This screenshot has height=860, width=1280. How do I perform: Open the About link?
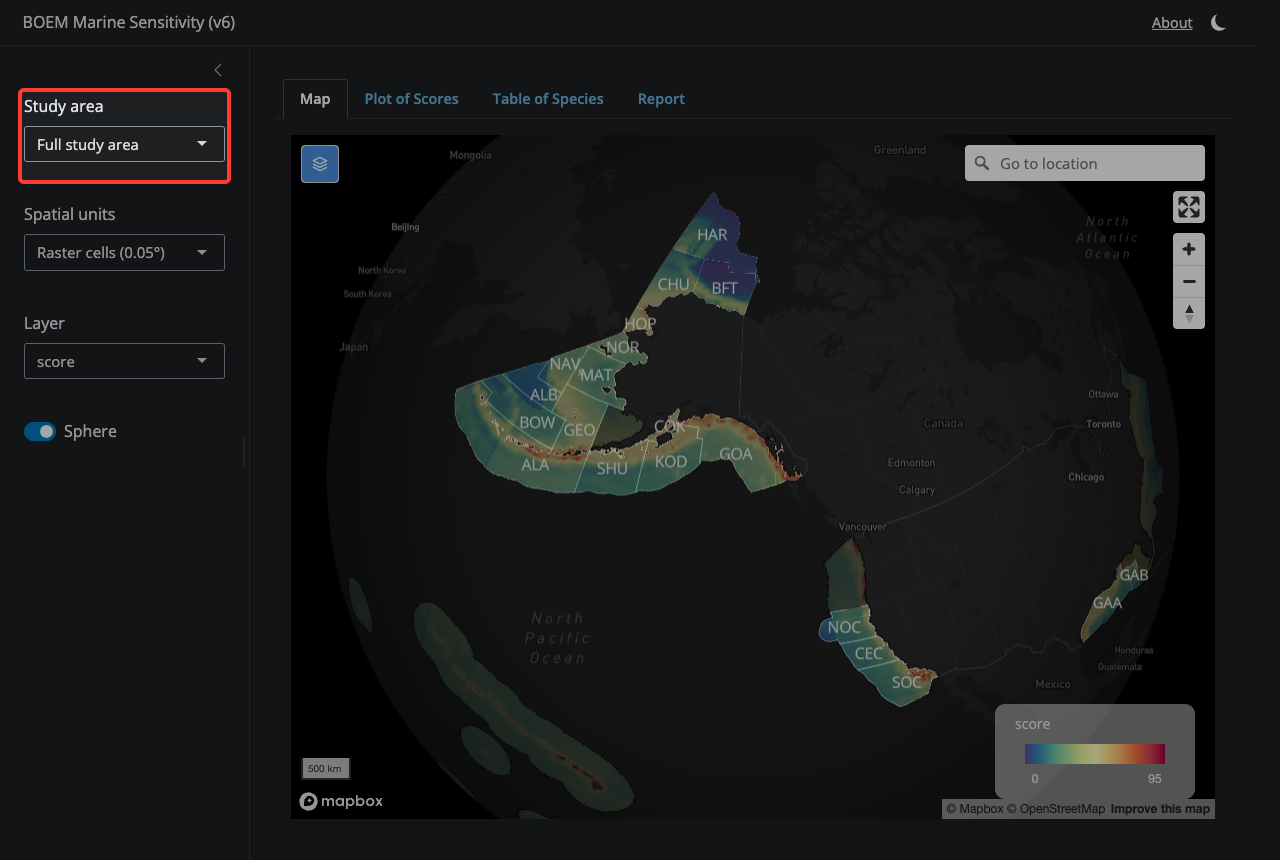[1172, 22]
